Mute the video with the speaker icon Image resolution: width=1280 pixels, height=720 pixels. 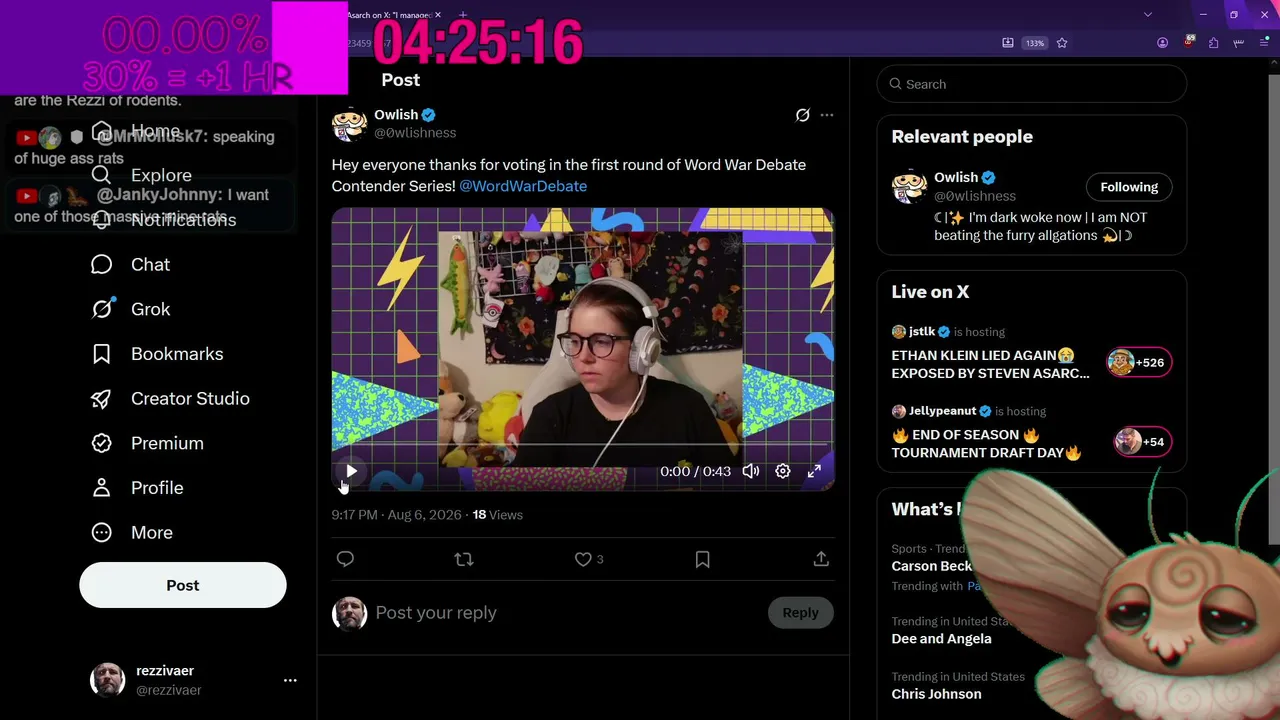[x=751, y=471]
